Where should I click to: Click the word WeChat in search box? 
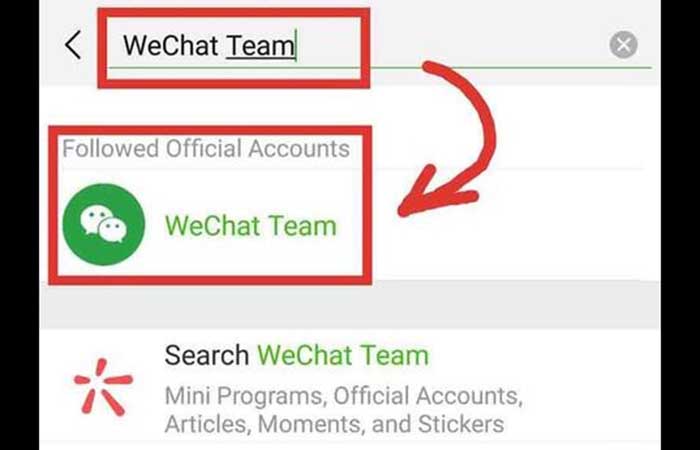(171, 46)
